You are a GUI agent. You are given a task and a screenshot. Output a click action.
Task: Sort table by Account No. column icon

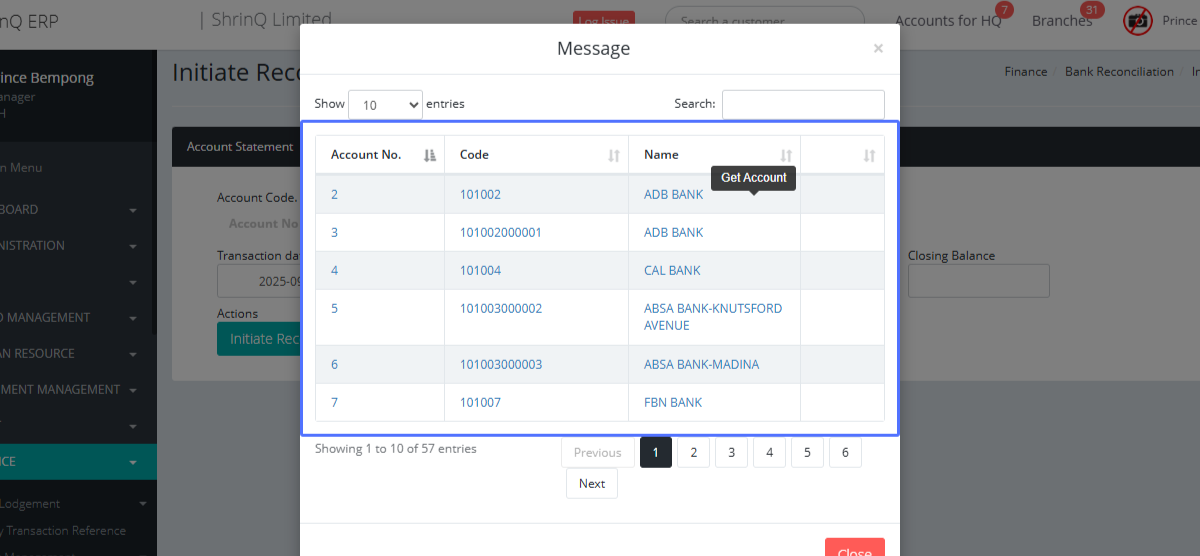coord(430,155)
